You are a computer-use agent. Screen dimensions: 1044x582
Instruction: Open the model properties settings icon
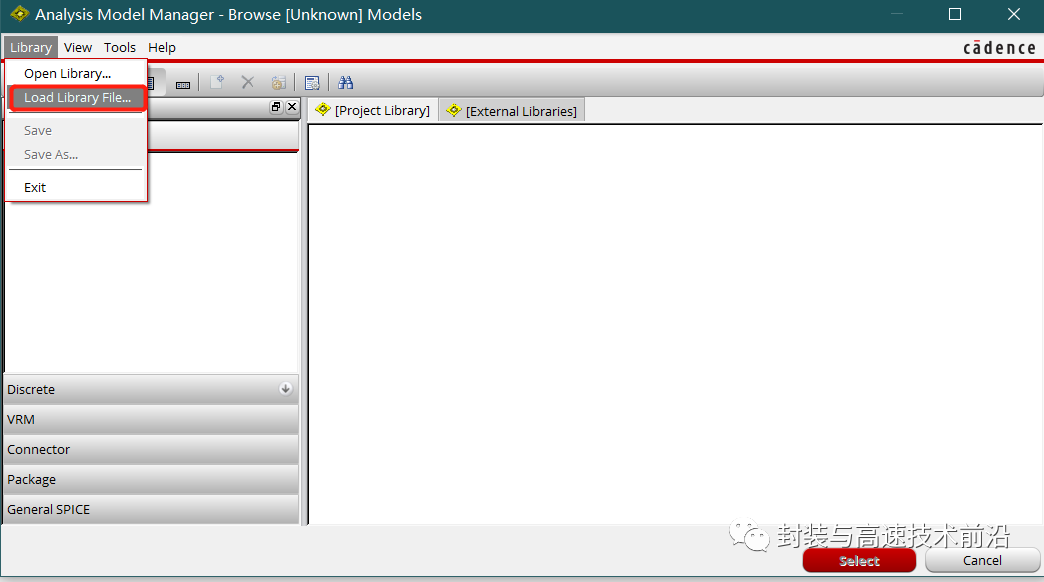click(312, 83)
